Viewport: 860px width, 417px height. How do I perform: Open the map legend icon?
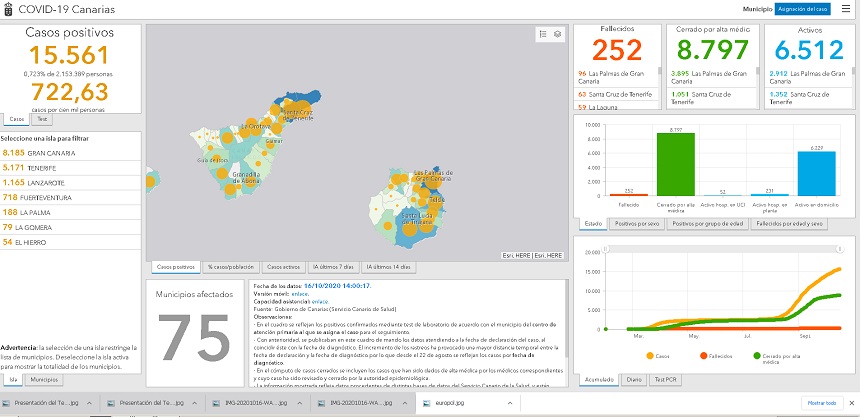pyautogui.click(x=542, y=34)
